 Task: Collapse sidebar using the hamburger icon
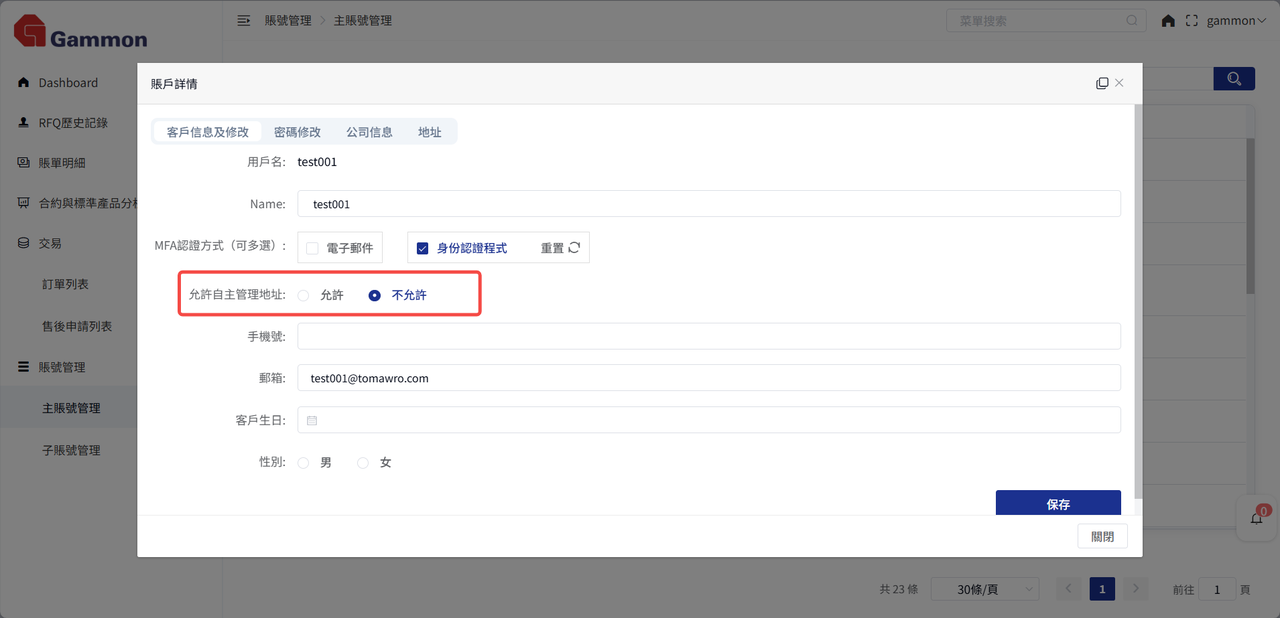click(243, 20)
